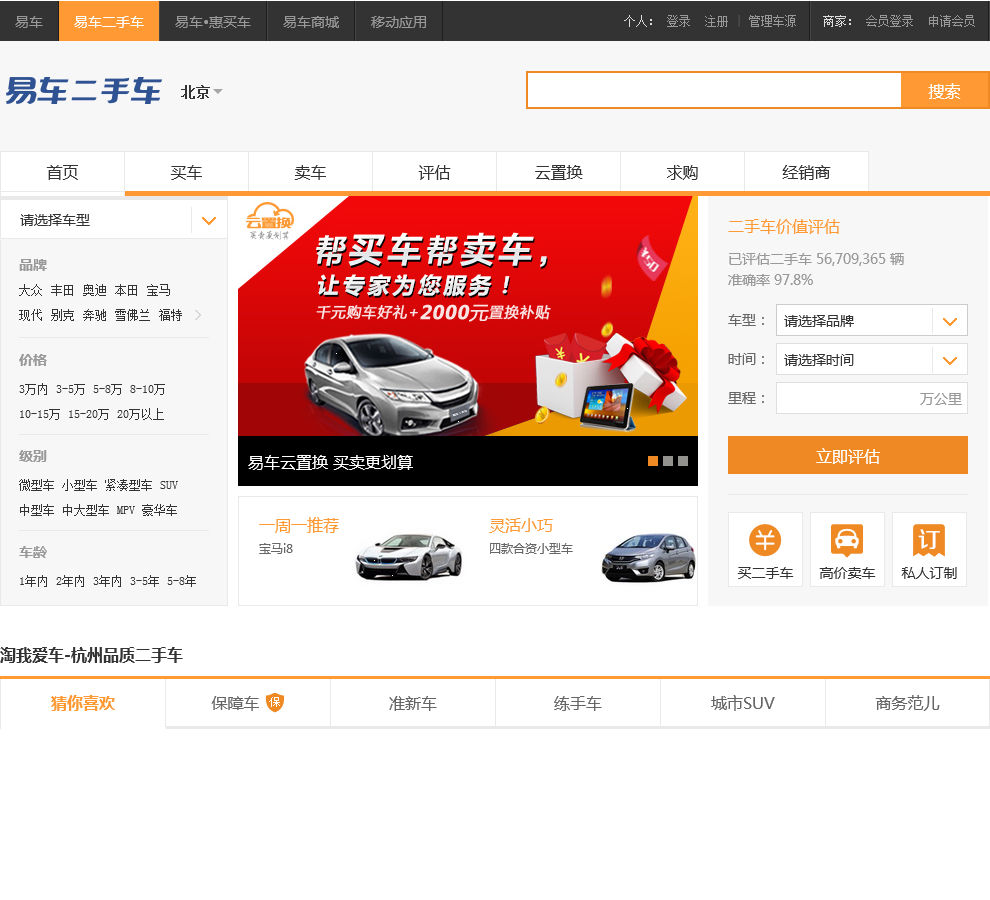Switch to the 猜你喜欢 tab
The height and width of the screenshot is (900, 990).
coord(83,703)
